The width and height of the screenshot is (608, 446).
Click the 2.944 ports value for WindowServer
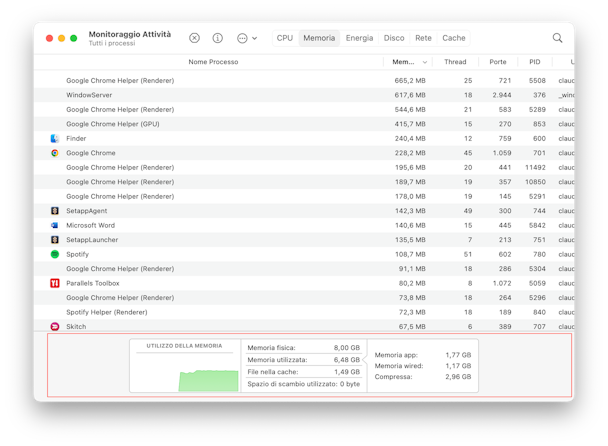pos(502,95)
